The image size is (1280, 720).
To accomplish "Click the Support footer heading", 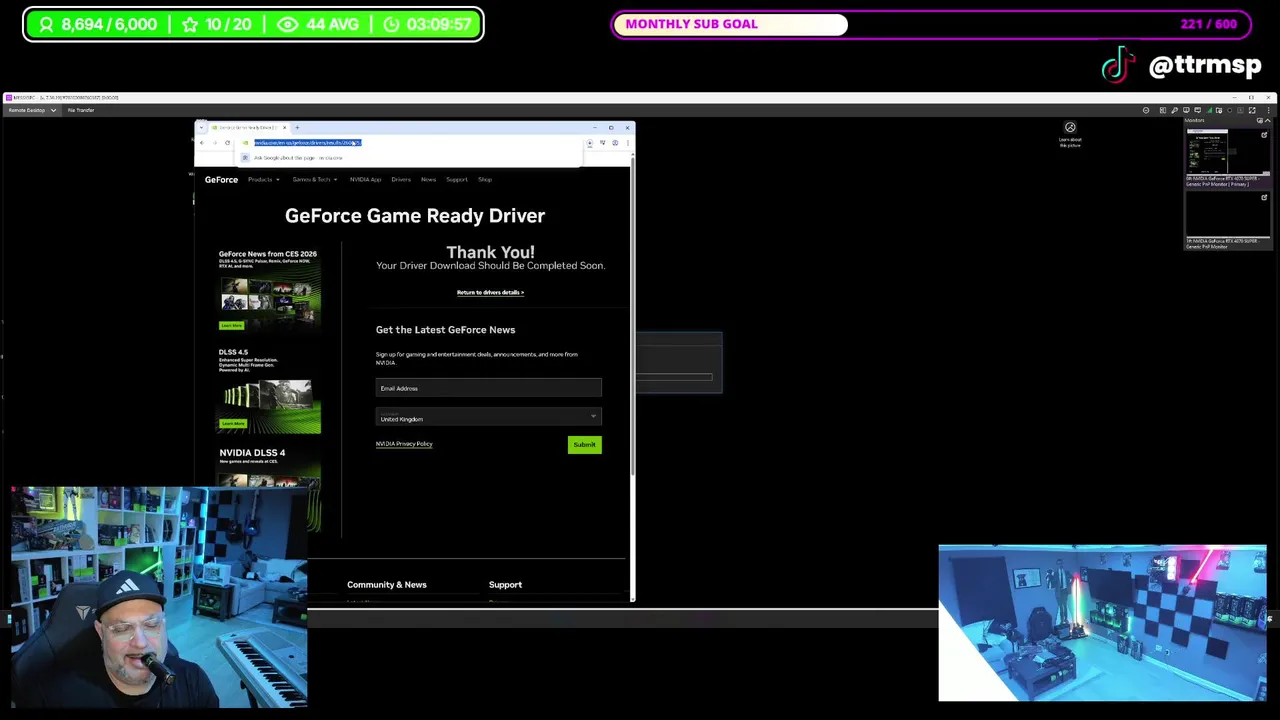I will point(505,585).
